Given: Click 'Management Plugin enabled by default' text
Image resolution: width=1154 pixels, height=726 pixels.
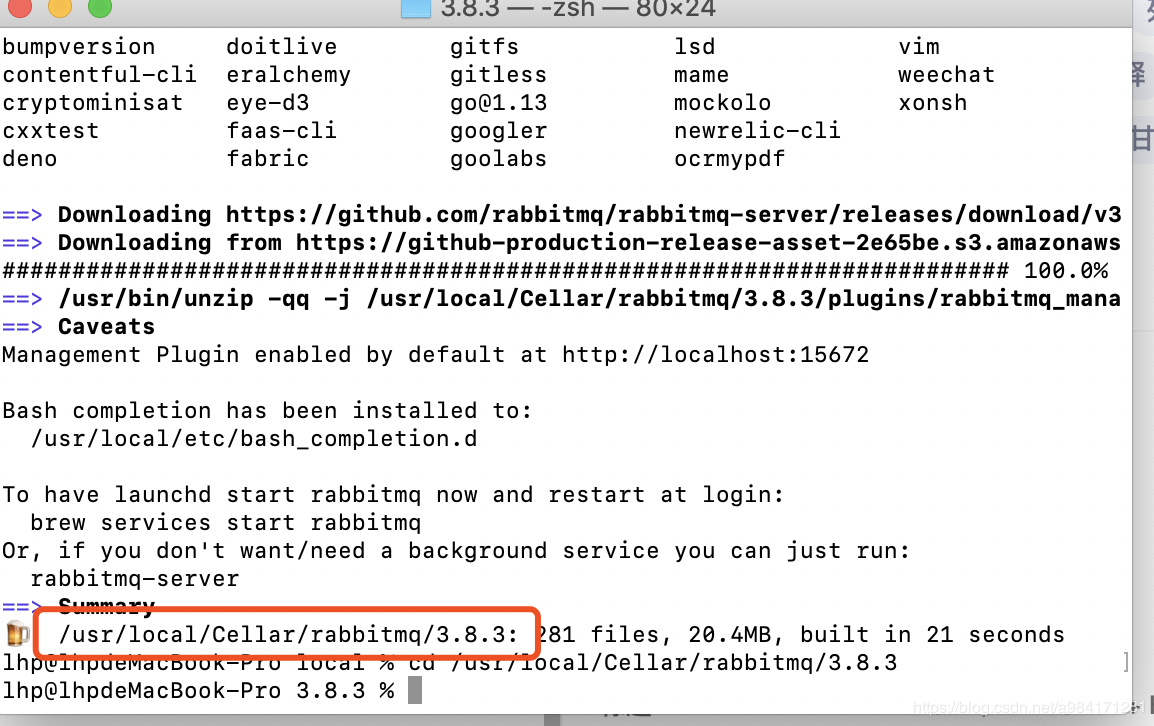Looking at the screenshot, I should coord(254,355).
